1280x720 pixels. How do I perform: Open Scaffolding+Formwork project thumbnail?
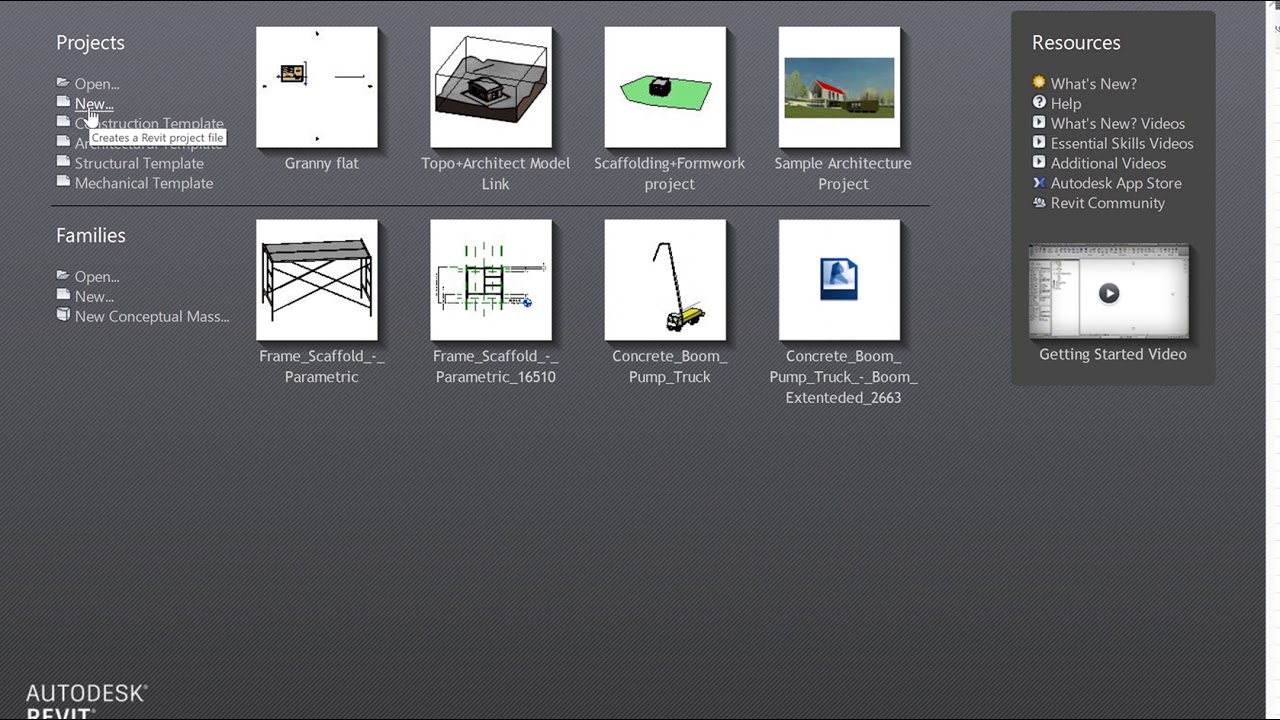click(665, 87)
